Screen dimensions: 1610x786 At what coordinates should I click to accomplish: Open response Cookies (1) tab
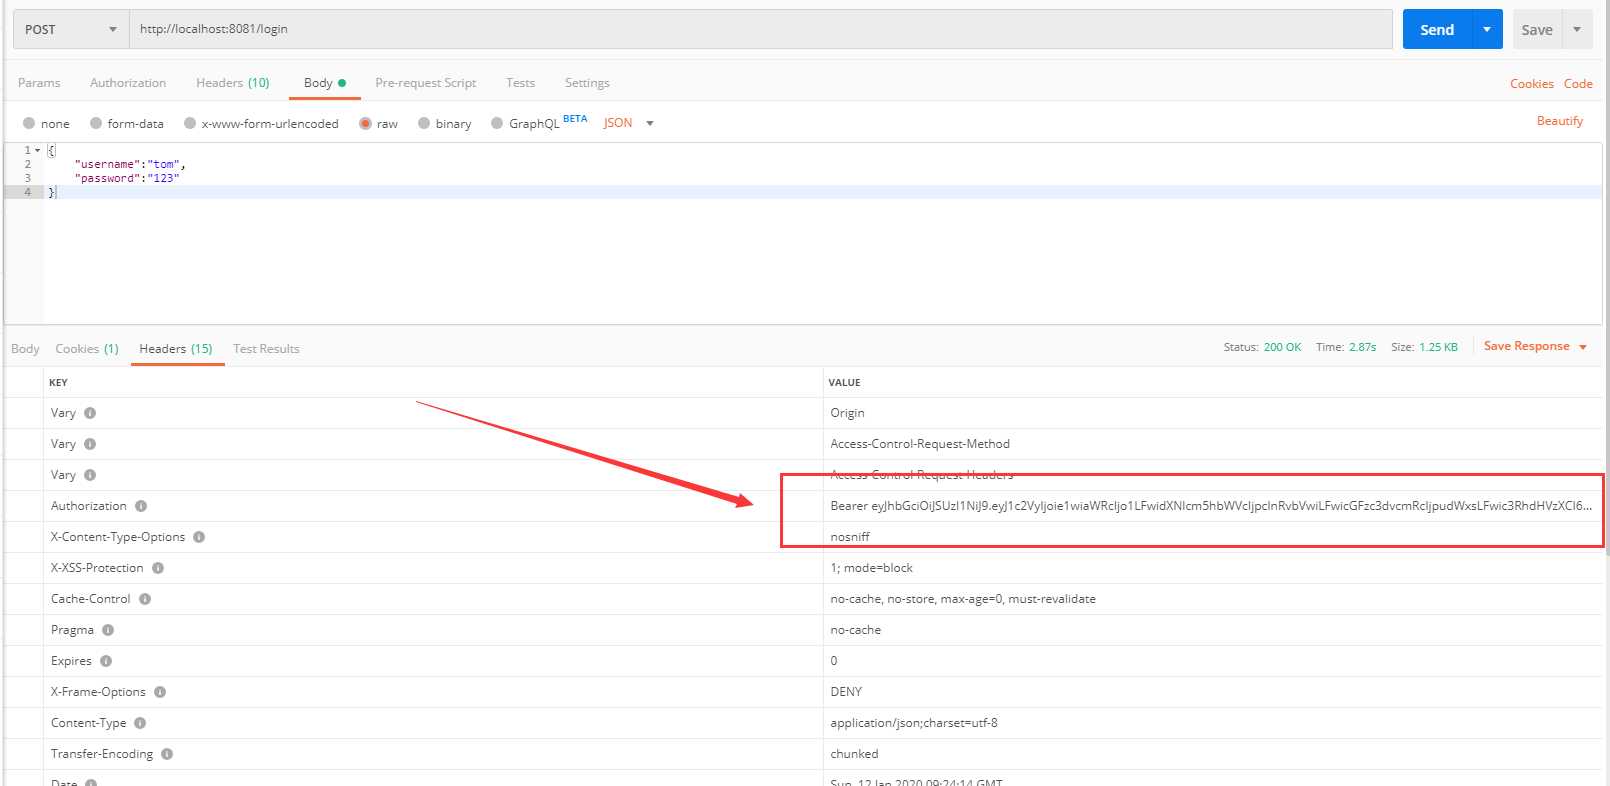[87, 349]
